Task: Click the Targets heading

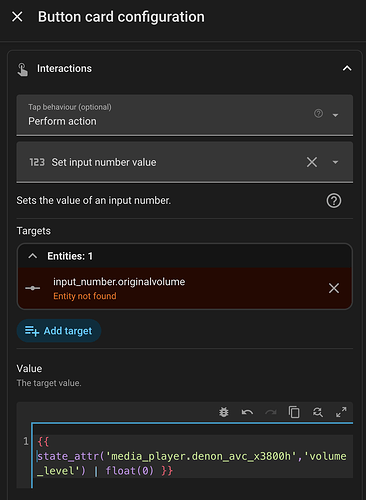Action: coord(34,231)
